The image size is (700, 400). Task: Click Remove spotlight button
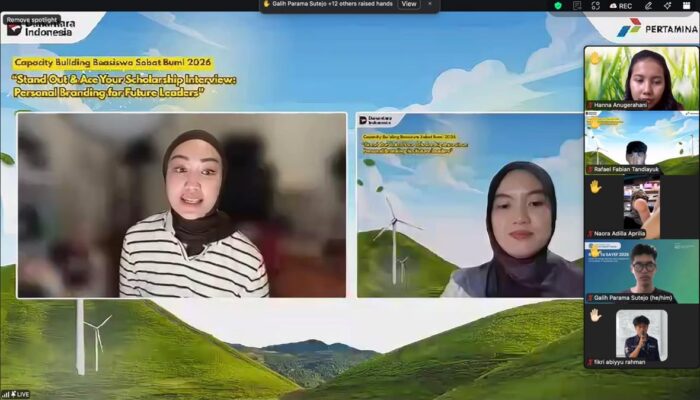click(32, 20)
